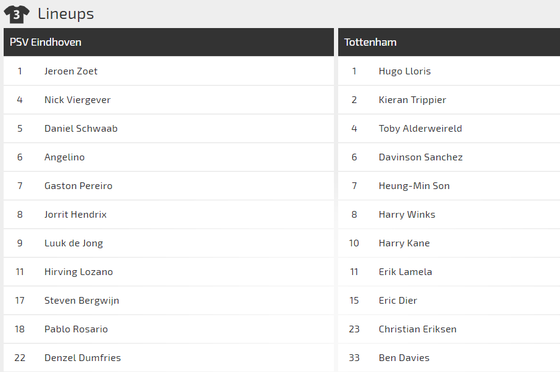Select the PSV Eindhoven team header
This screenshot has width=560, height=372.
click(169, 42)
